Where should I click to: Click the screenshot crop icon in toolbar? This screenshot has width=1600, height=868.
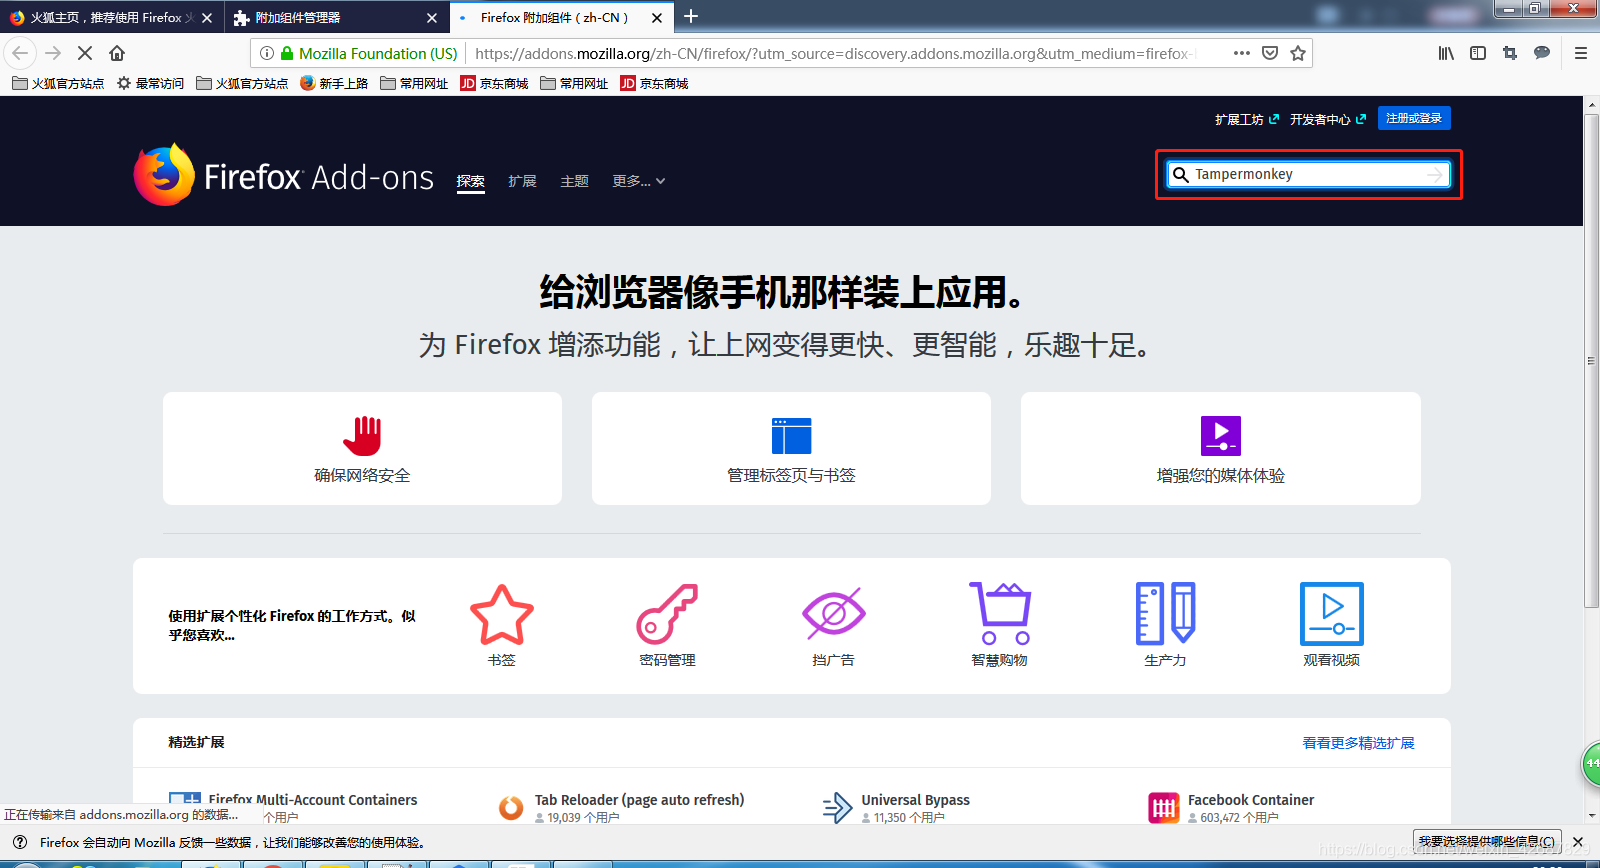[1510, 53]
